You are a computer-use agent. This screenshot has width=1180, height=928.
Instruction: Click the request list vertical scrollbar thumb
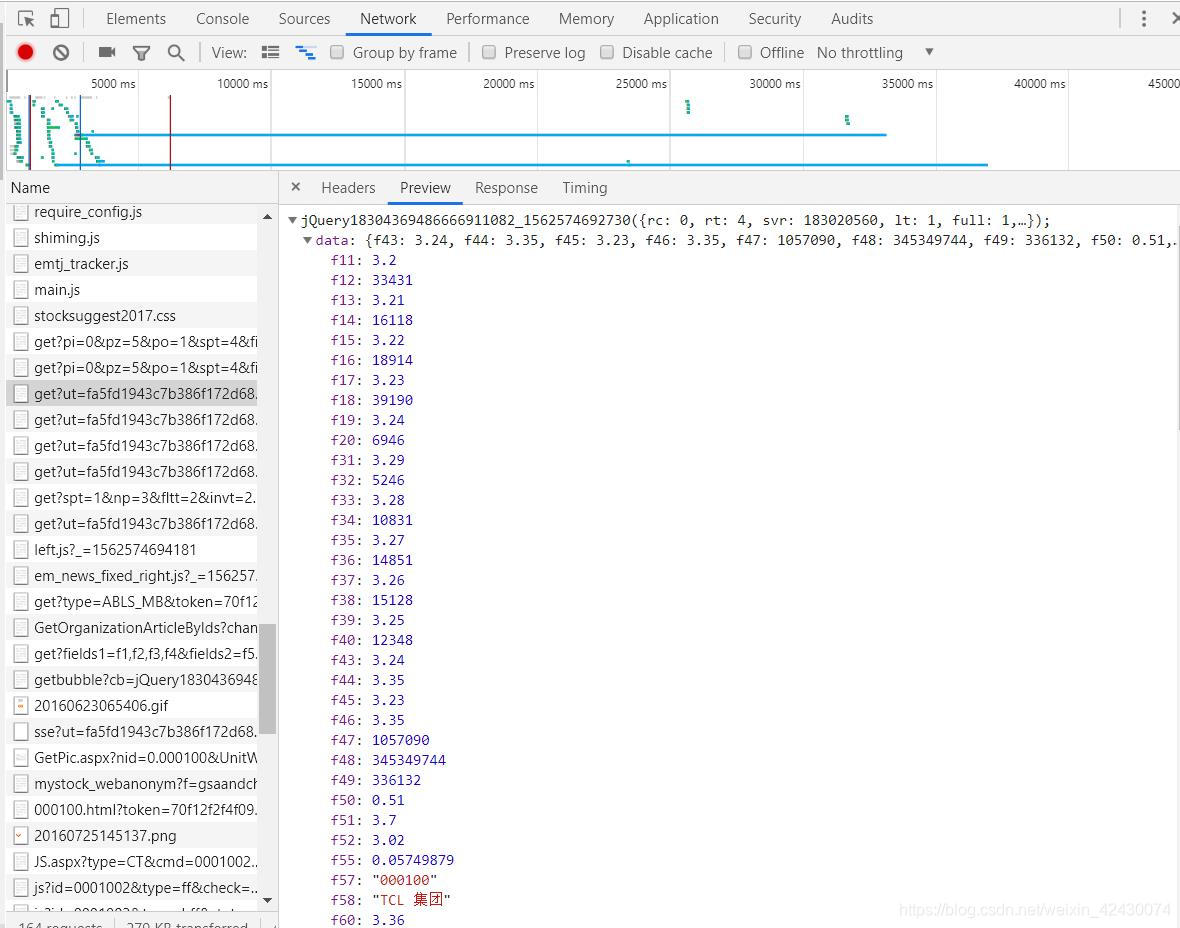point(267,678)
